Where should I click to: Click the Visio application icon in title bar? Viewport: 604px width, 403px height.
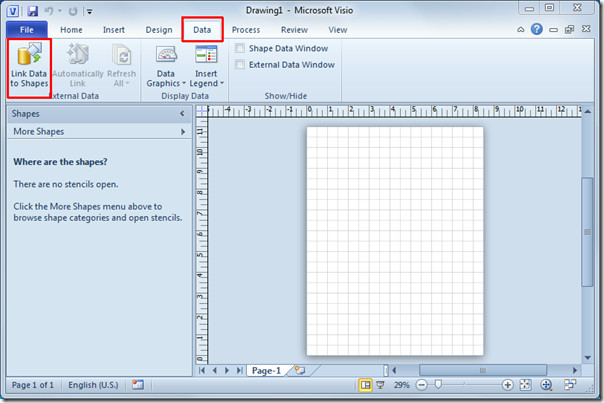(x=13, y=11)
